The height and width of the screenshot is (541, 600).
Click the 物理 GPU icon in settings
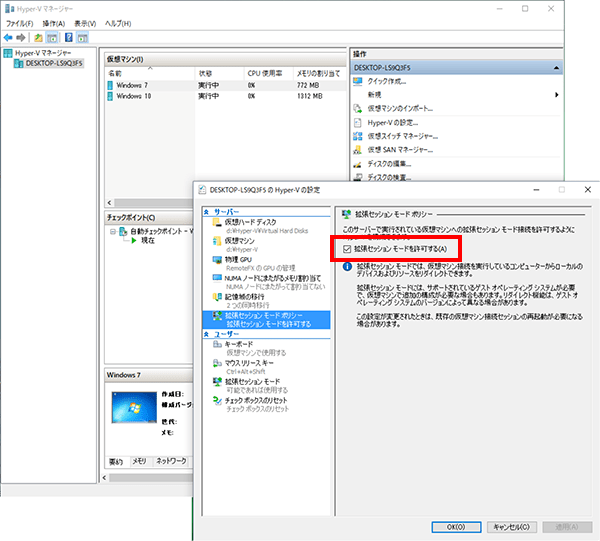pyautogui.click(x=217, y=259)
